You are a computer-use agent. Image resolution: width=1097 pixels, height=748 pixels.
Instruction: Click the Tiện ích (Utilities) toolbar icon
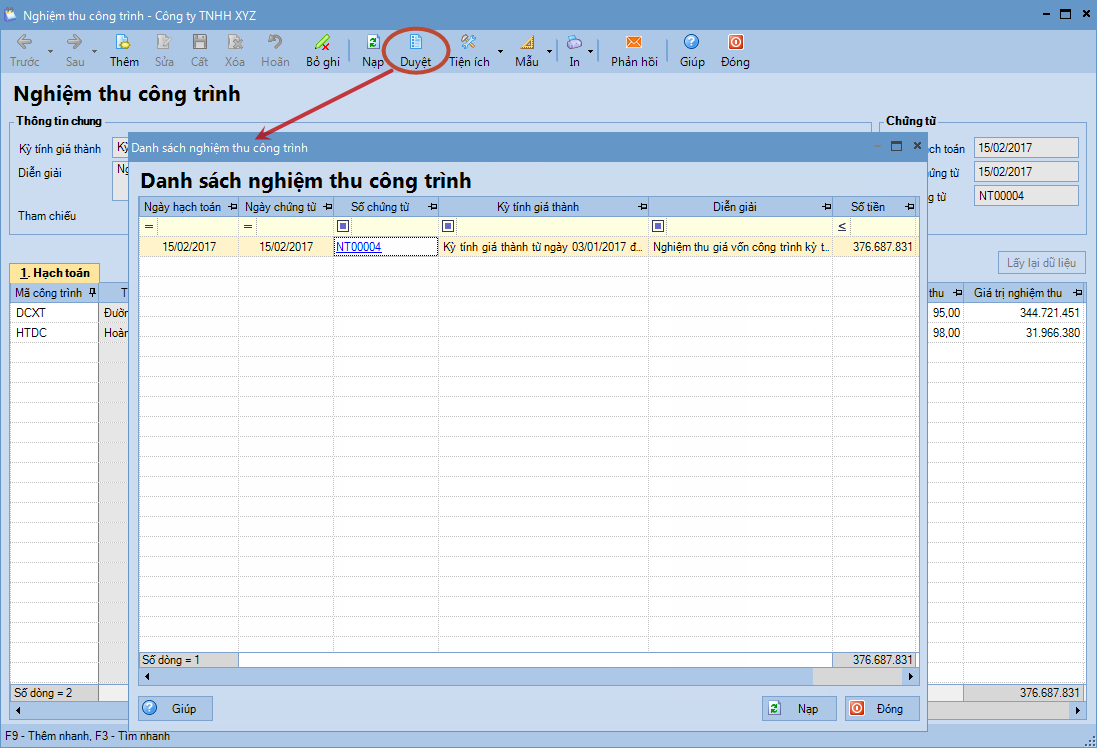pyautogui.click(x=468, y=43)
